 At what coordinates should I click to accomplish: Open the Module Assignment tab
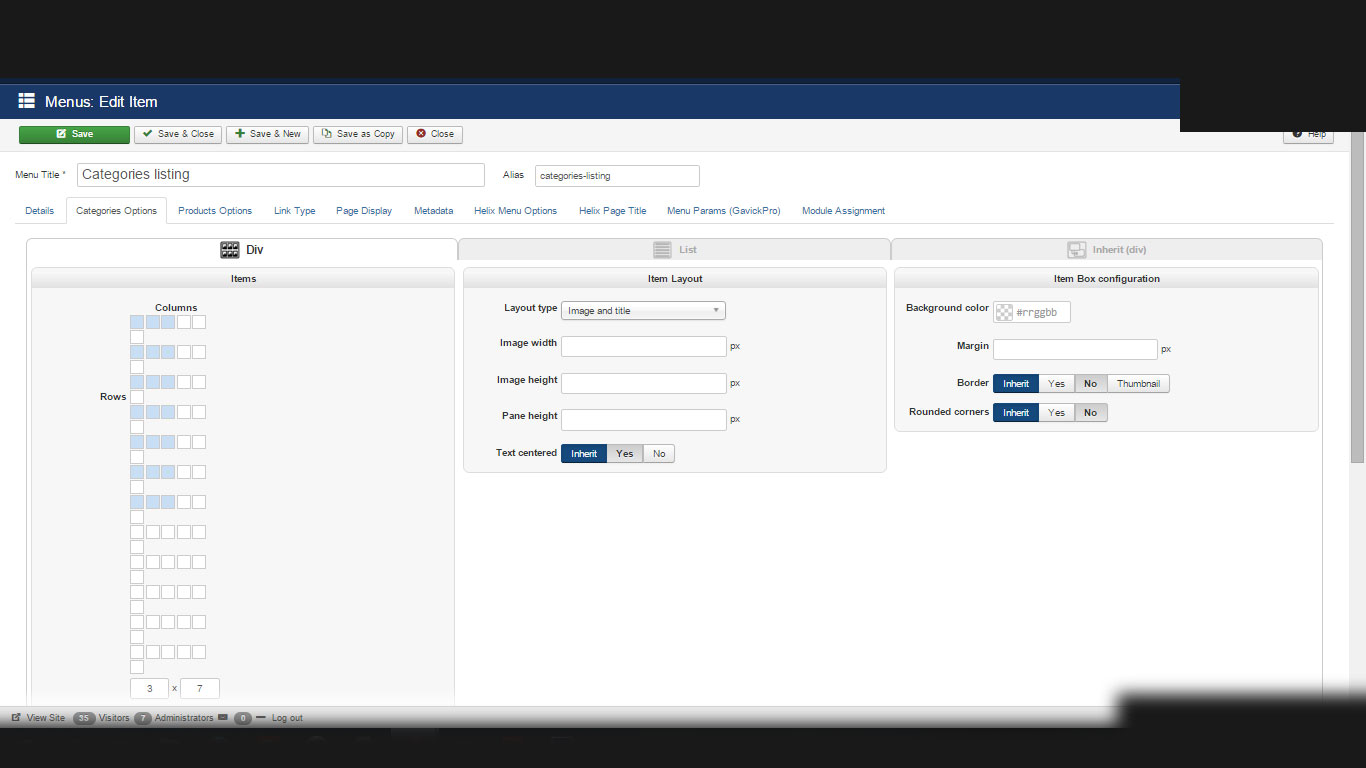point(843,211)
